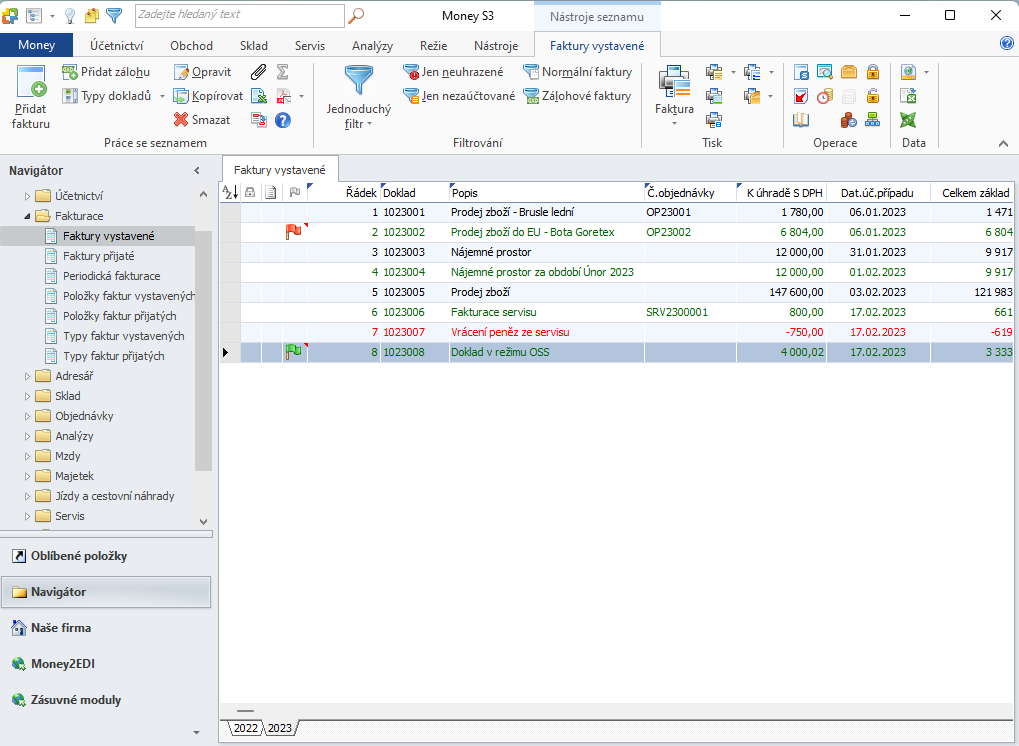Image resolution: width=1019 pixels, height=746 pixels.
Task: Switch to the 2022 year tab
Action: point(246,728)
